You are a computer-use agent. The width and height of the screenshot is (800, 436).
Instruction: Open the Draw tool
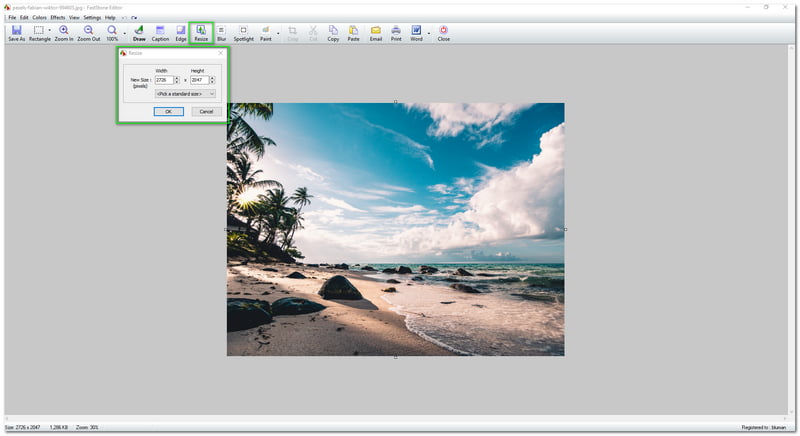[x=139, y=31]
